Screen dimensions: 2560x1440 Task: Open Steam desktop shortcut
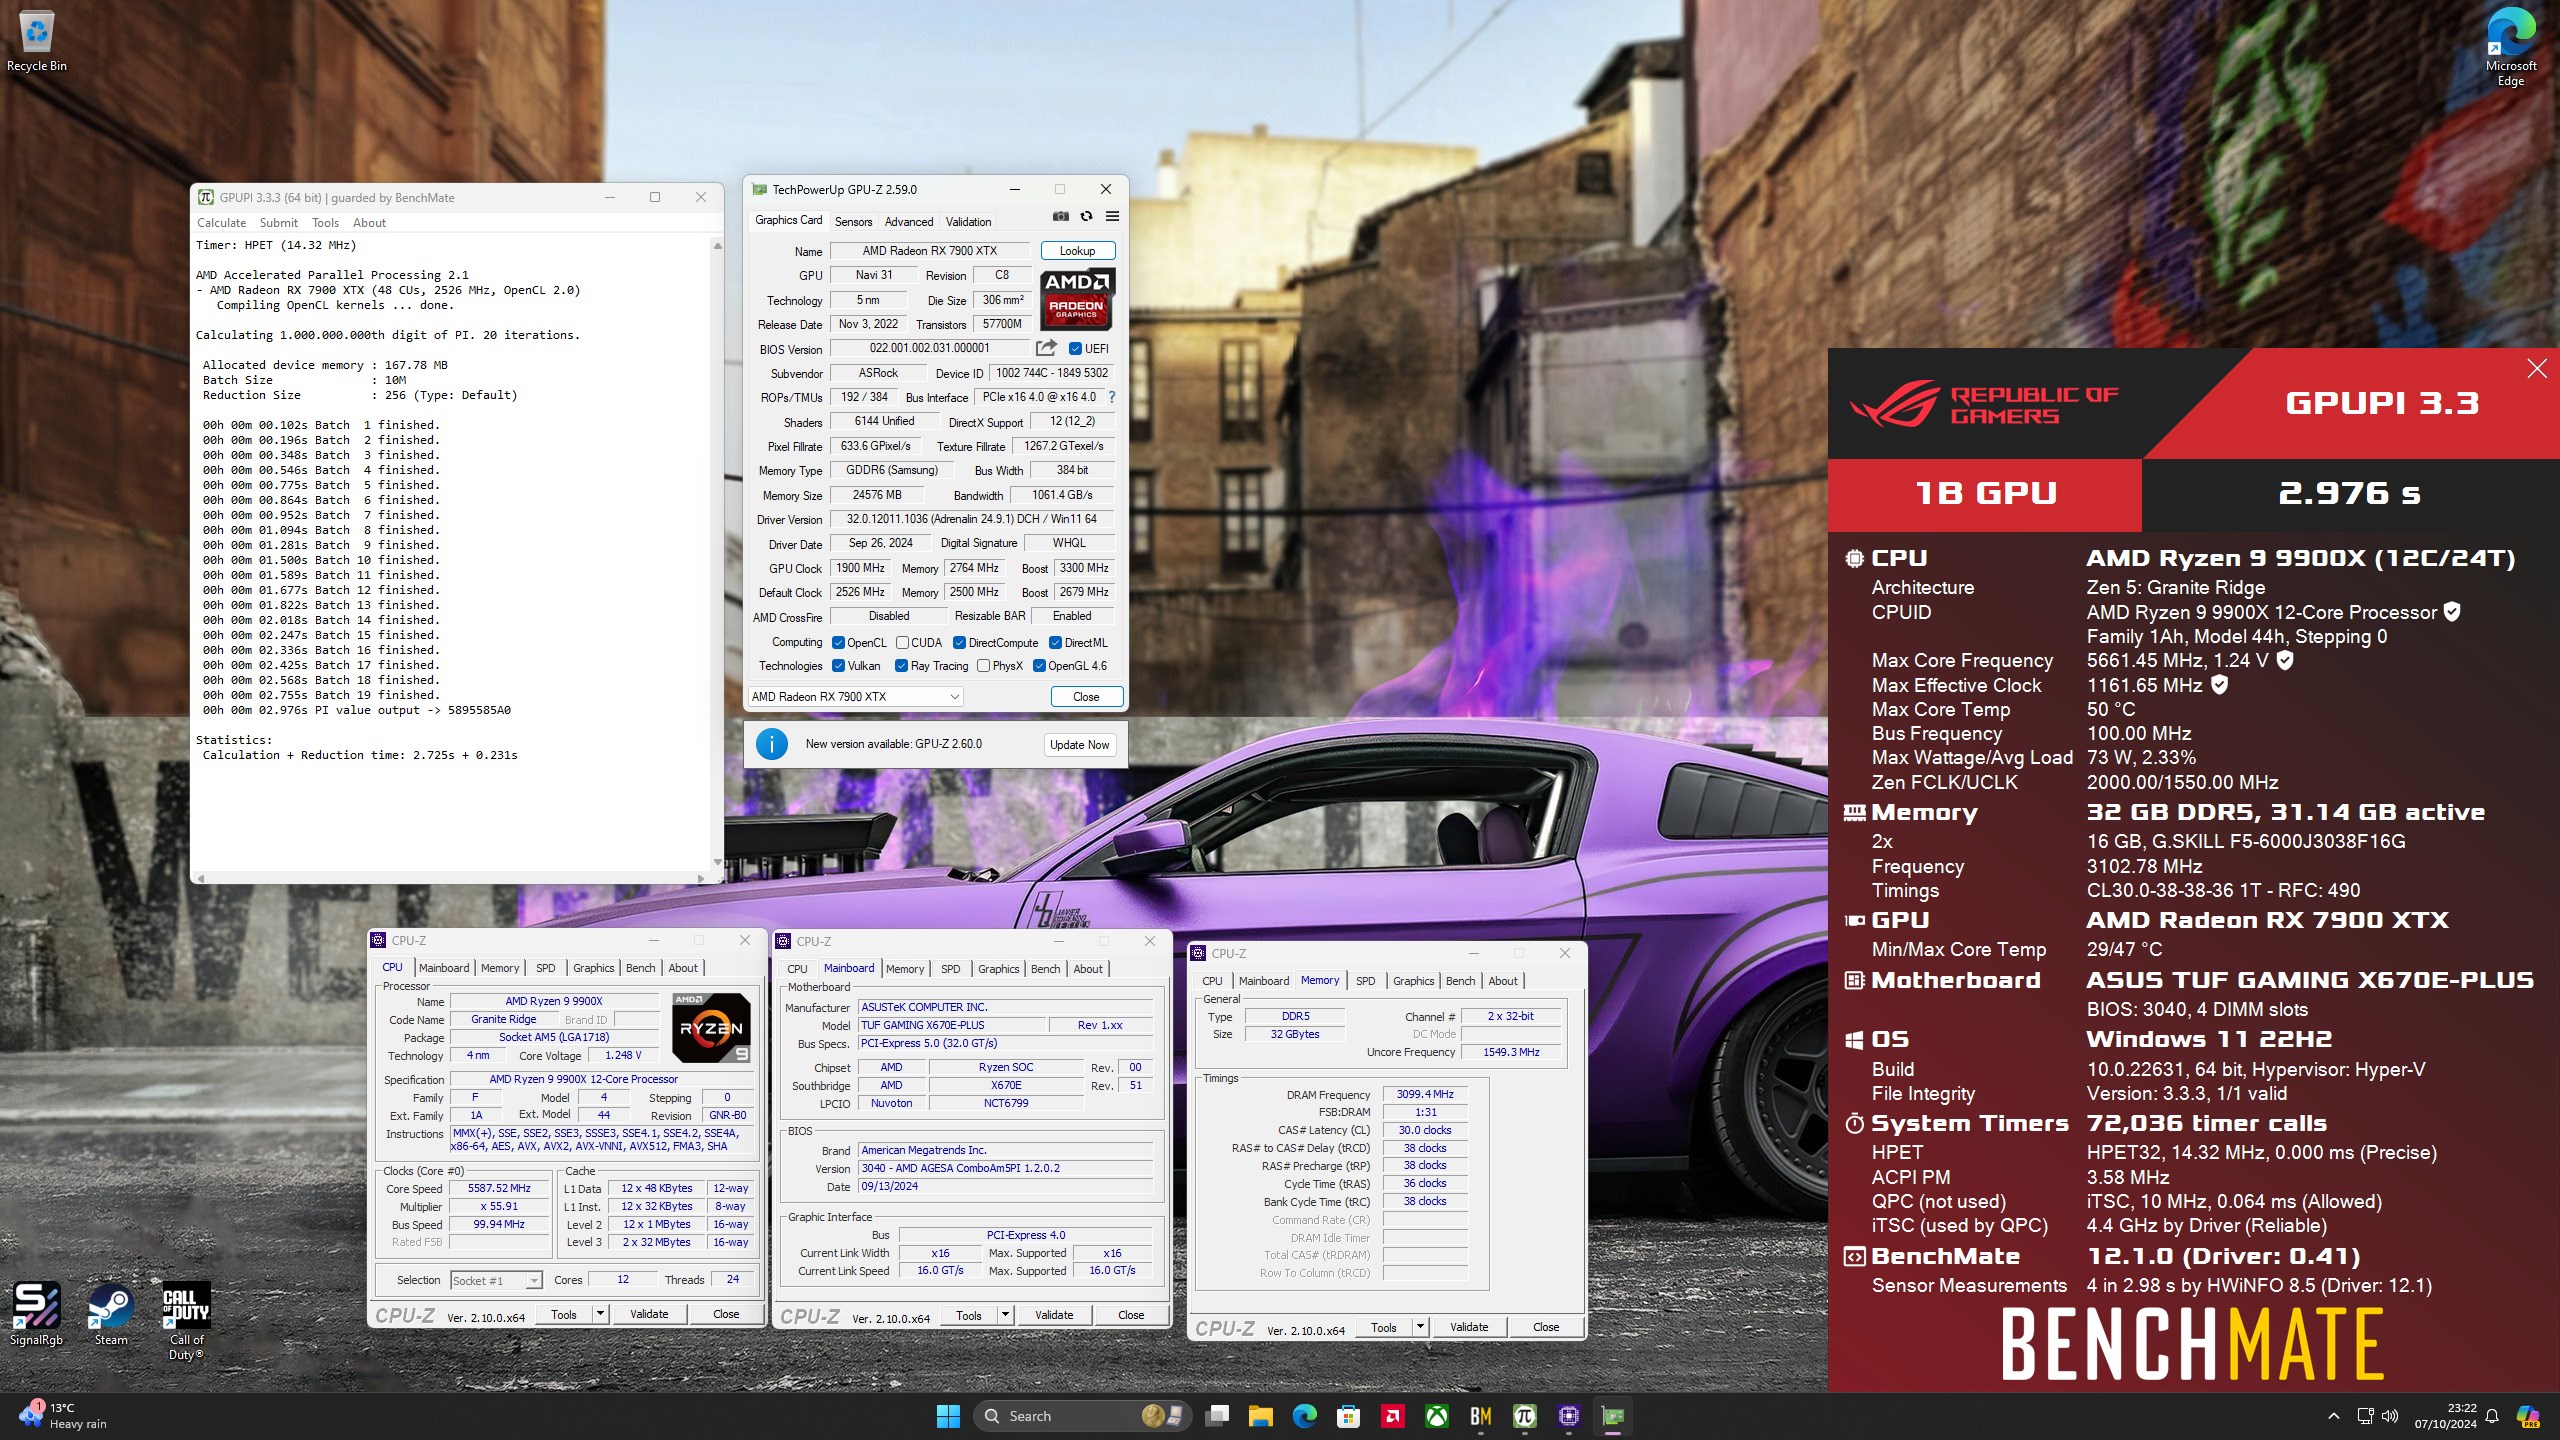pyautogui.click(x=111, y=1315)
